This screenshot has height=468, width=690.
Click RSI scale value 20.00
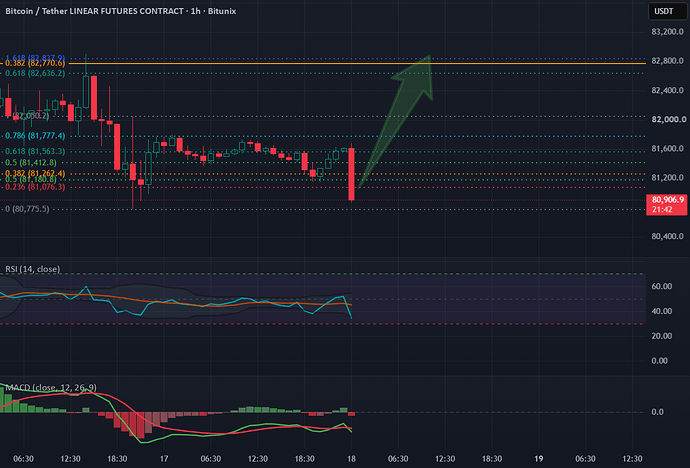pyautogui.click(x=661, y=336)
